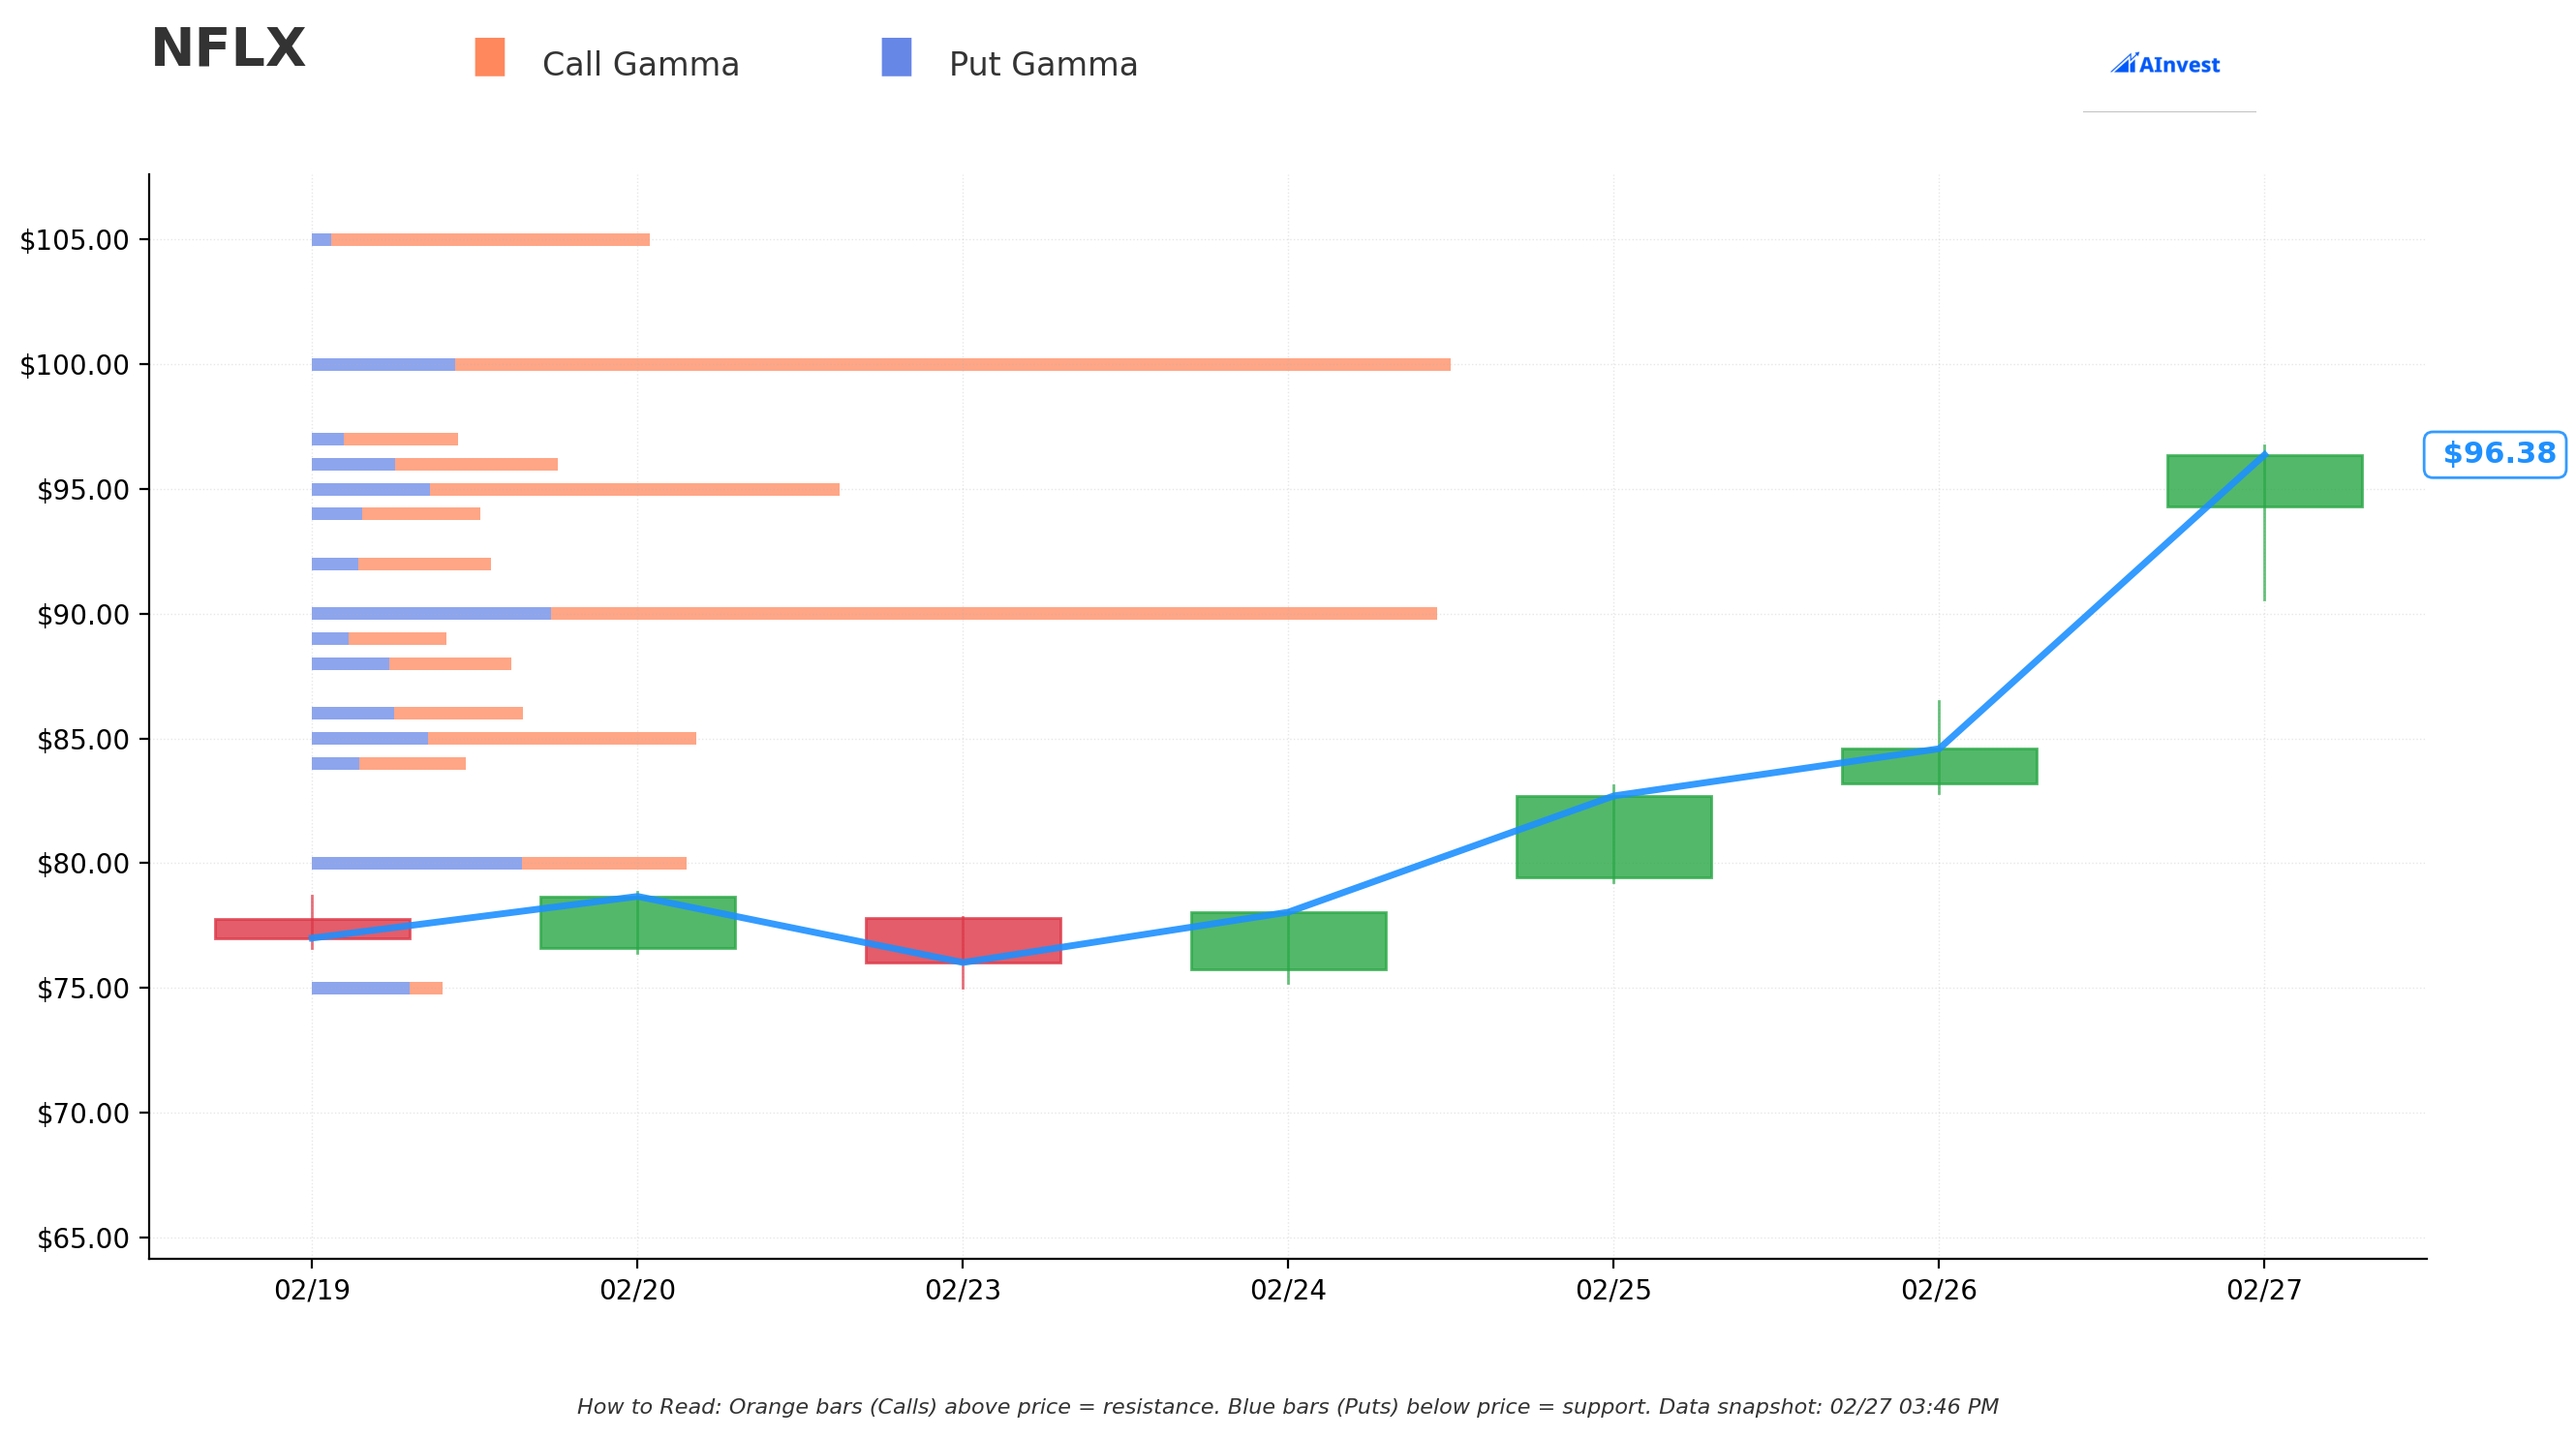Click the $105.00 y-axis label
The image size is (2576, 1437).
point(75,240)
